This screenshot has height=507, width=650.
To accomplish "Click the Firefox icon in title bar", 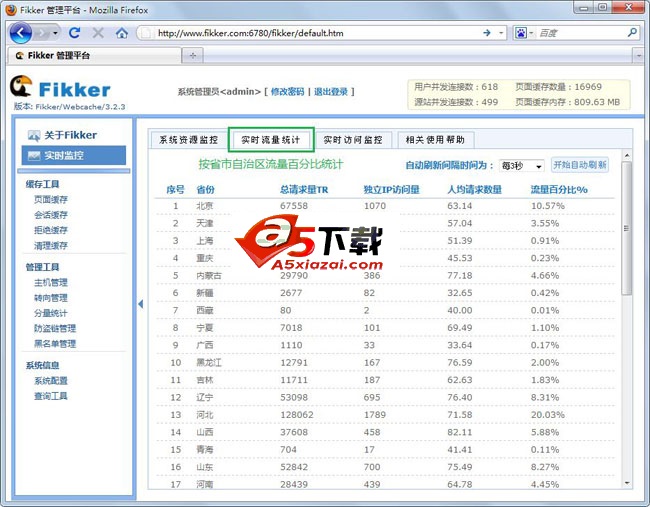I will (x=11, y=10).
